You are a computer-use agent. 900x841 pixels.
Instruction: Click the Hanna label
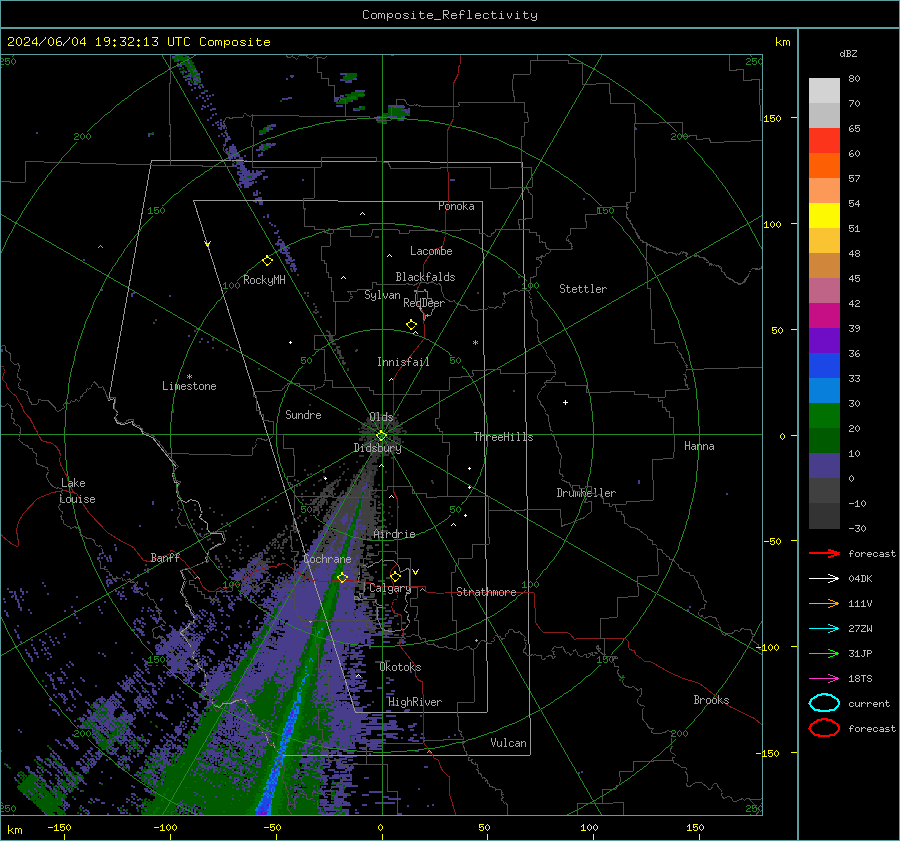[x=699, y=446]
